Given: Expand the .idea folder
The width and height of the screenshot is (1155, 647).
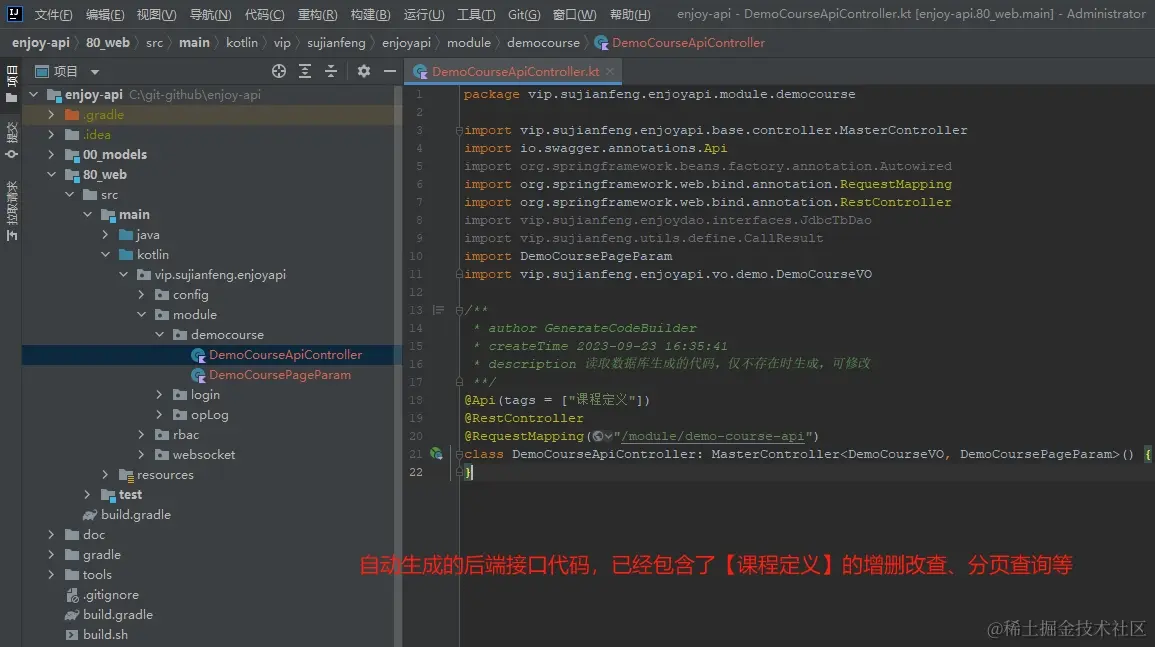Looking at the screenshot, I should click(x=51, y=134).
